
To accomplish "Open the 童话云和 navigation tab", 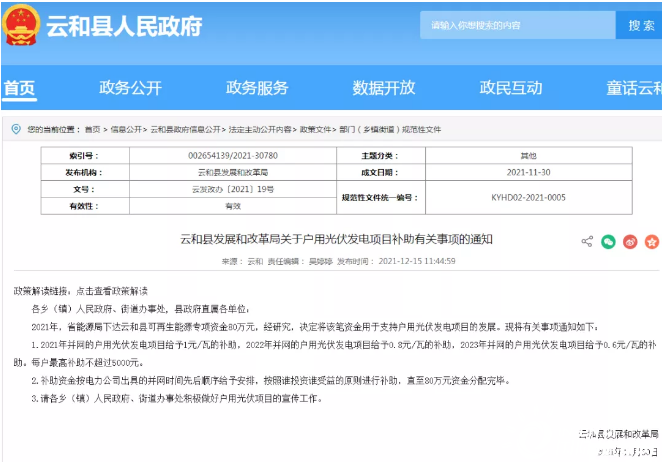I will click(x=634, y=87).
